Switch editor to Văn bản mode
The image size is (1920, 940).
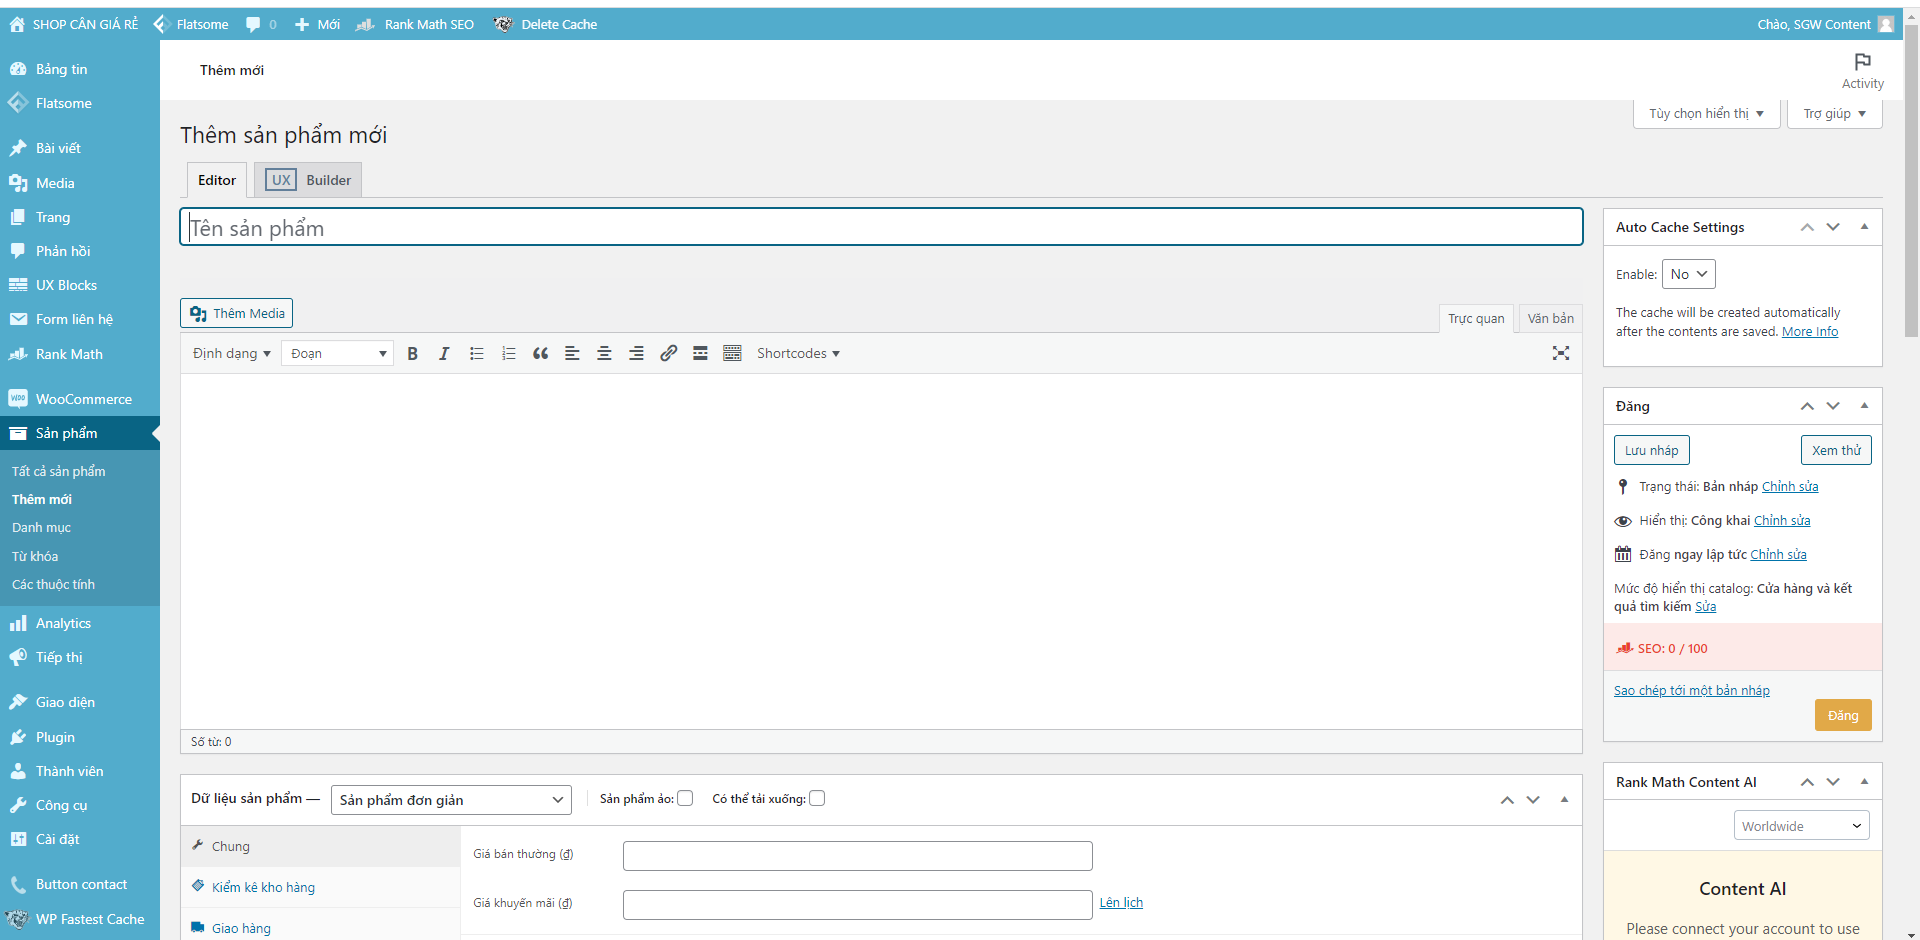pyautogui.click(x=1549, y=318)
